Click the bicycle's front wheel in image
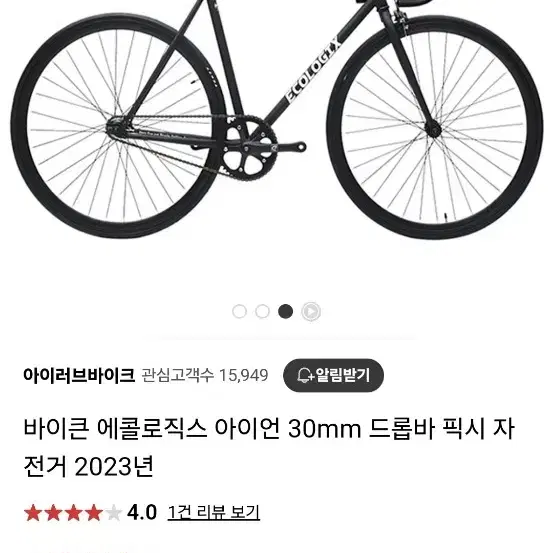 pyautogui.click(x=434, y=128)
